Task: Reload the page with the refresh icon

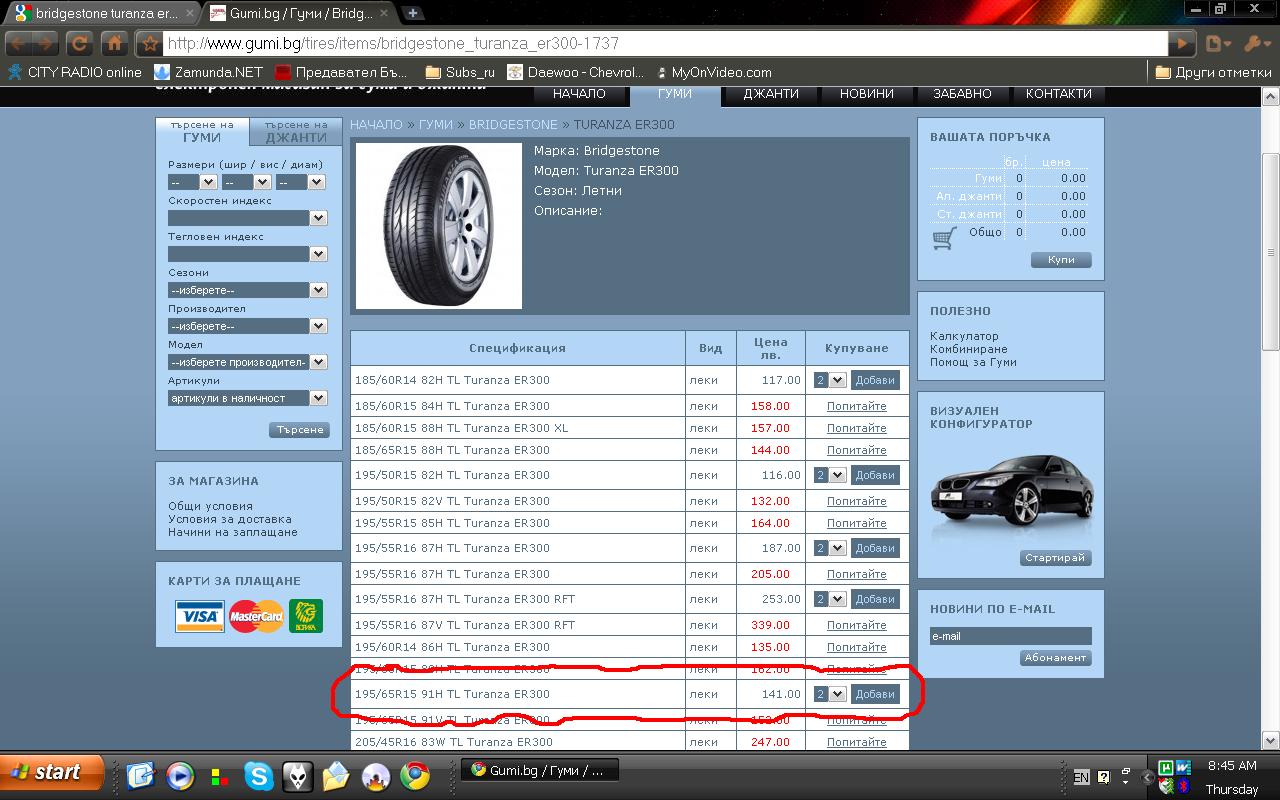Action: pos(81,44)
